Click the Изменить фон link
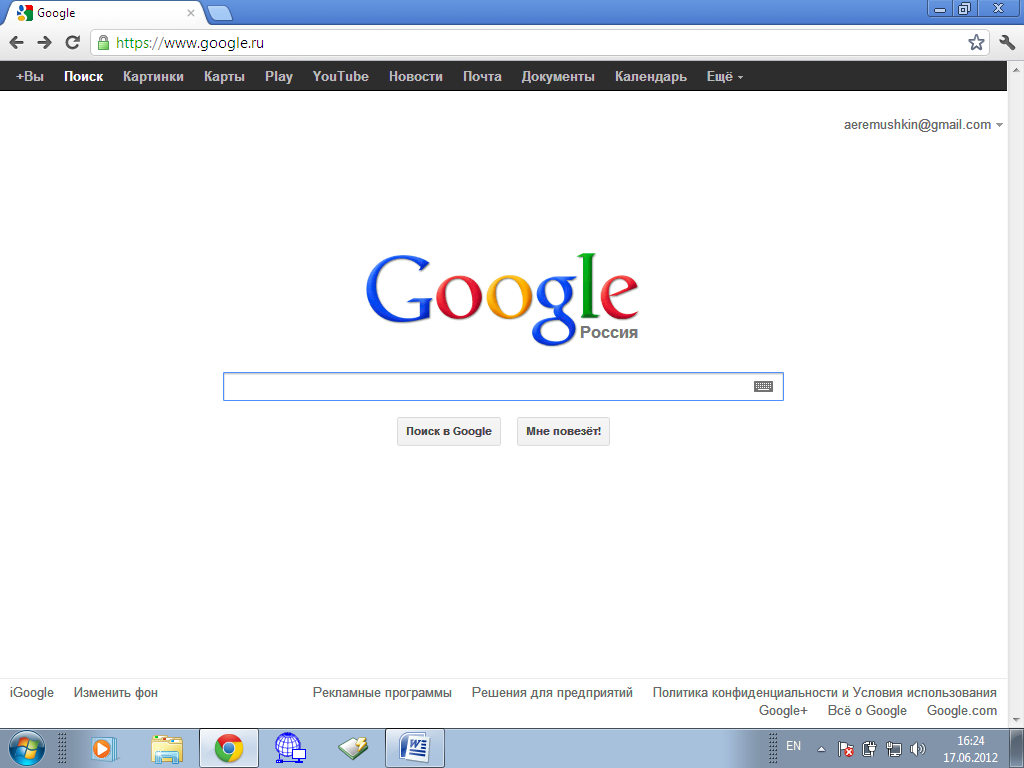The width and height of the screenshot is (1024, 768). coord(116,692)
